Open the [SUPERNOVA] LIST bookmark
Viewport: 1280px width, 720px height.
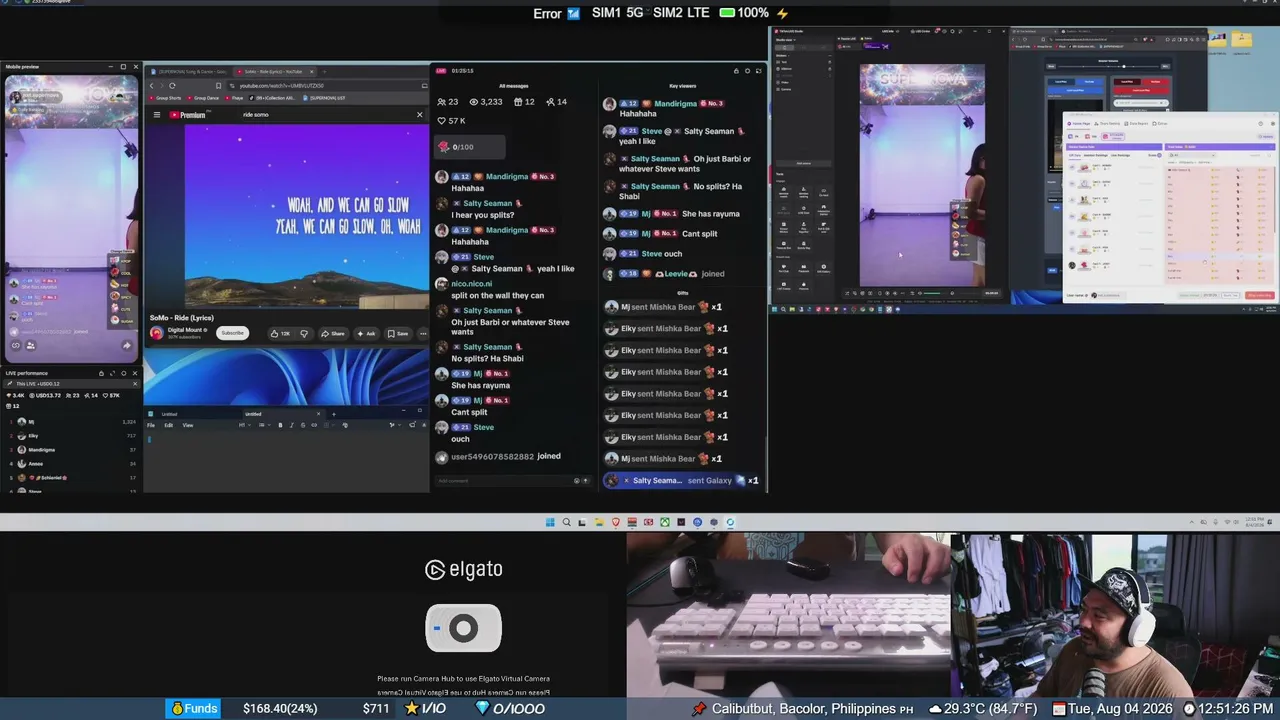[x=323, y=98]
